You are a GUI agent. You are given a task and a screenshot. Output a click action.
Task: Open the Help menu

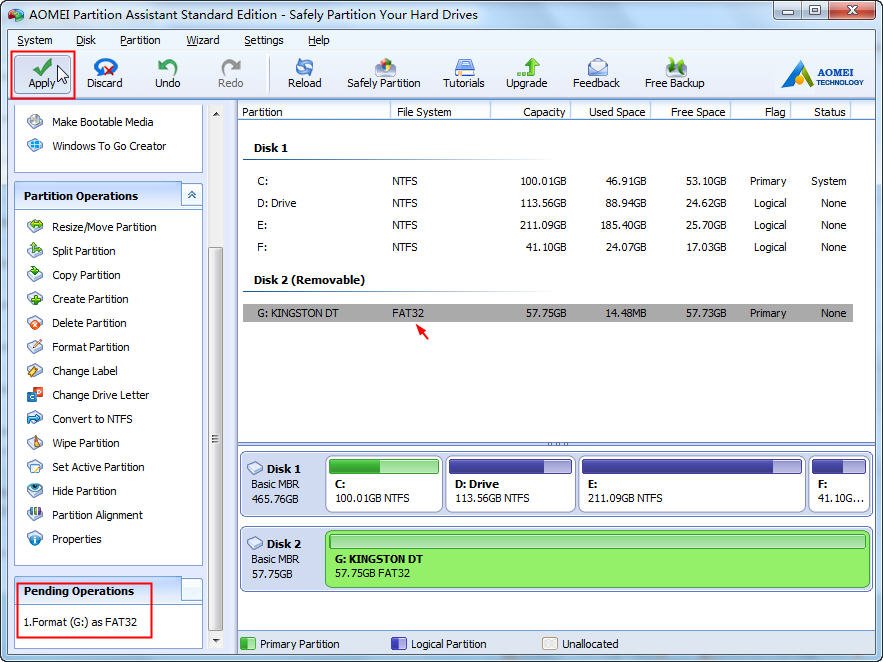point(319,40)
